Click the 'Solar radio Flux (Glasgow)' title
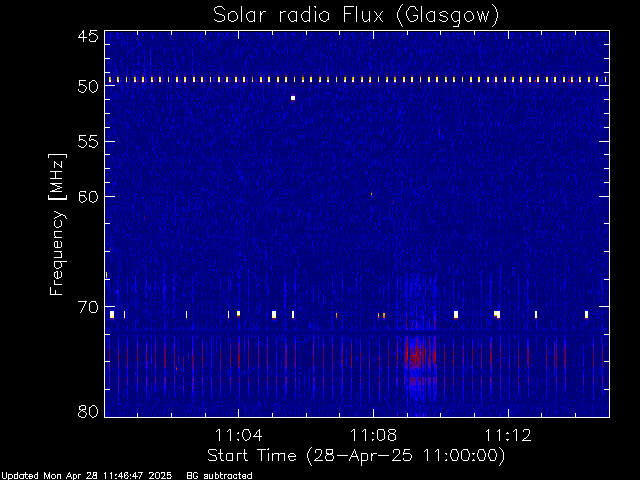The width and height of the screenshot is (640, 480). click(356, 16)
